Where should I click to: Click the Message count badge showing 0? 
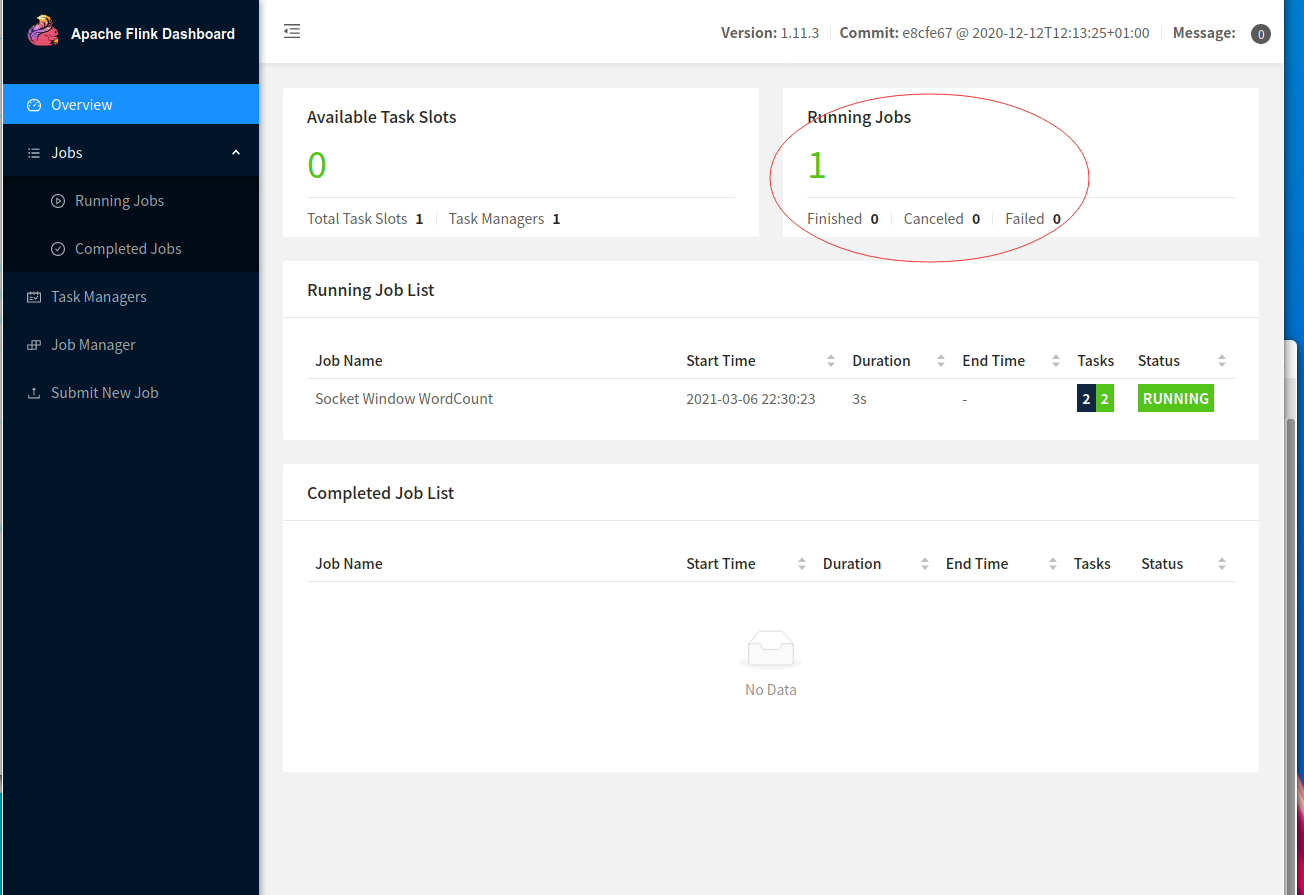click(x=1261, y=34)
